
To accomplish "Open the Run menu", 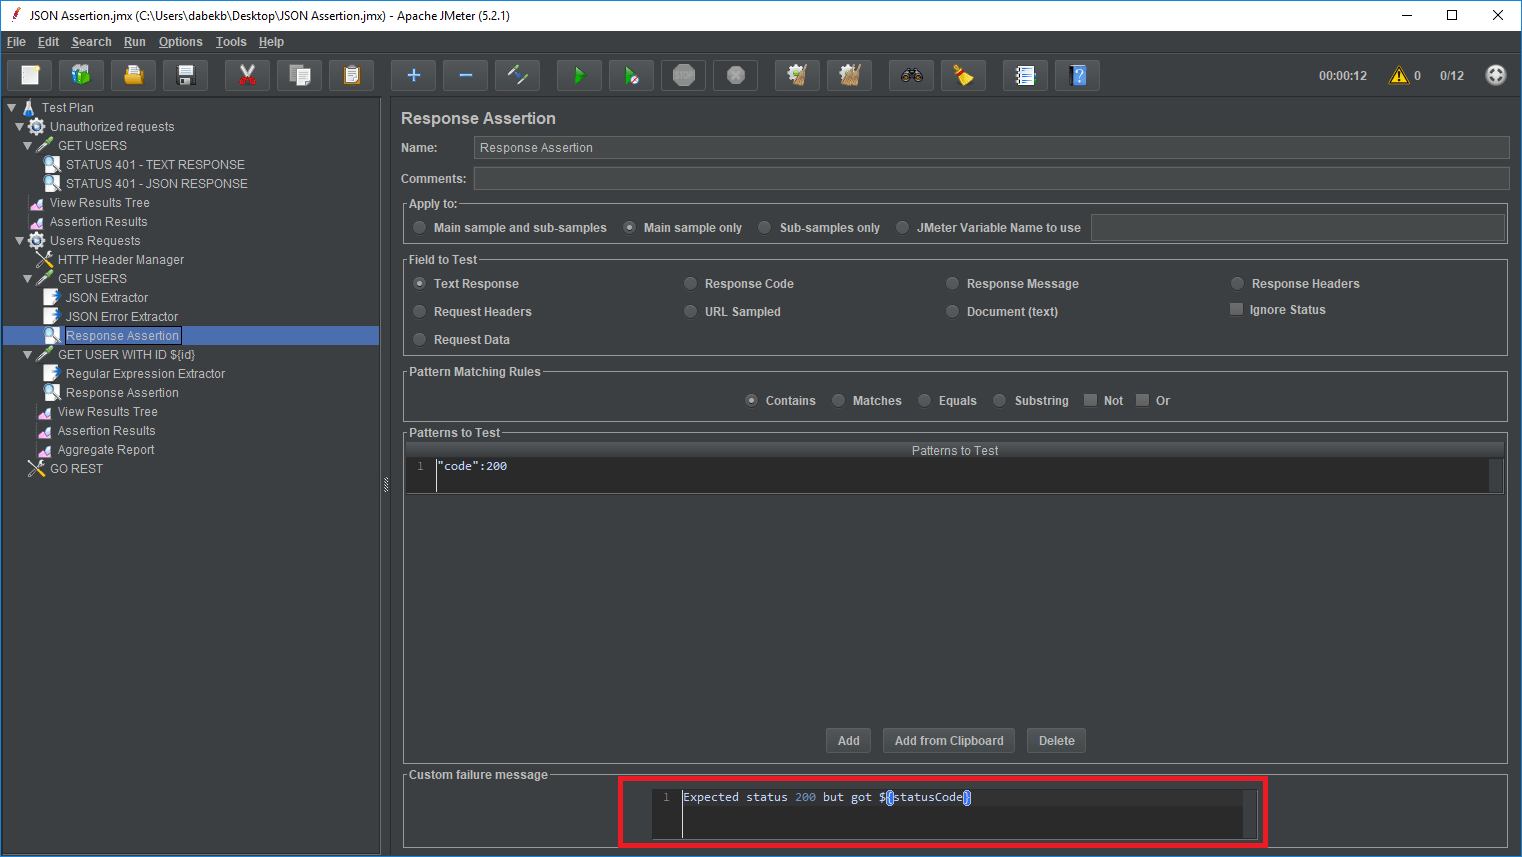I will 134,42.
